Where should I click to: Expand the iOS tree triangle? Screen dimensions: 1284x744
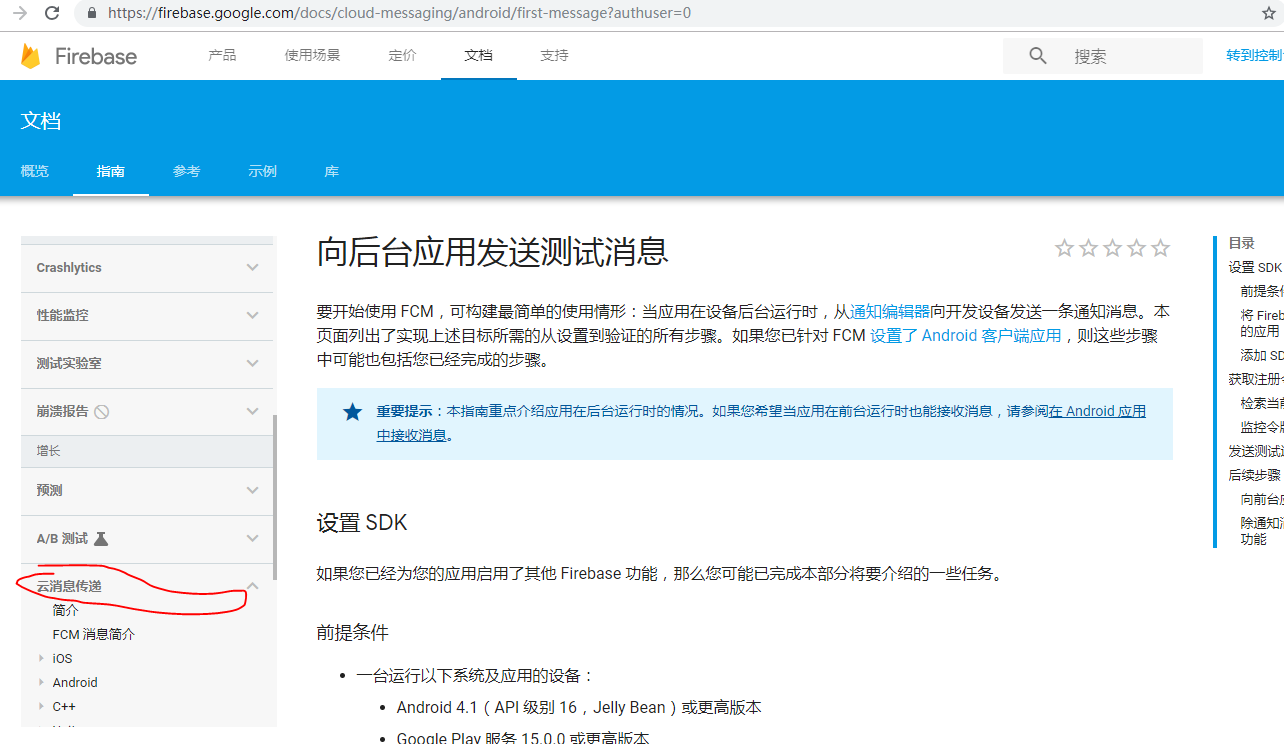41,658
